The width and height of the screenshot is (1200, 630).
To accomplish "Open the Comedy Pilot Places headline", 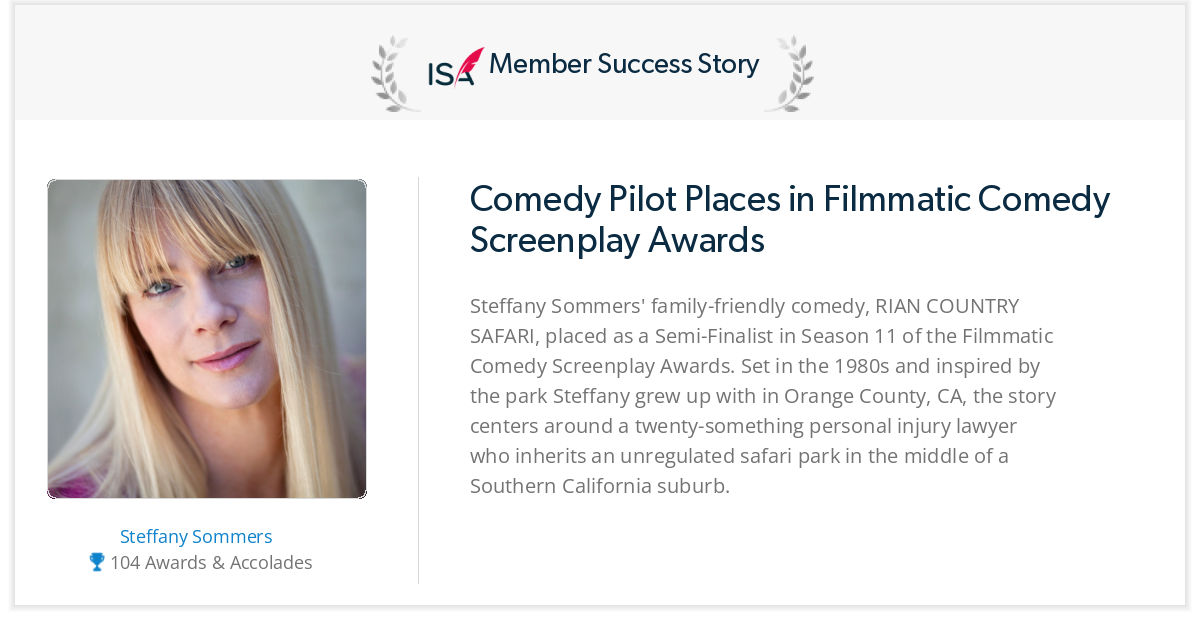I will (790, 219).
